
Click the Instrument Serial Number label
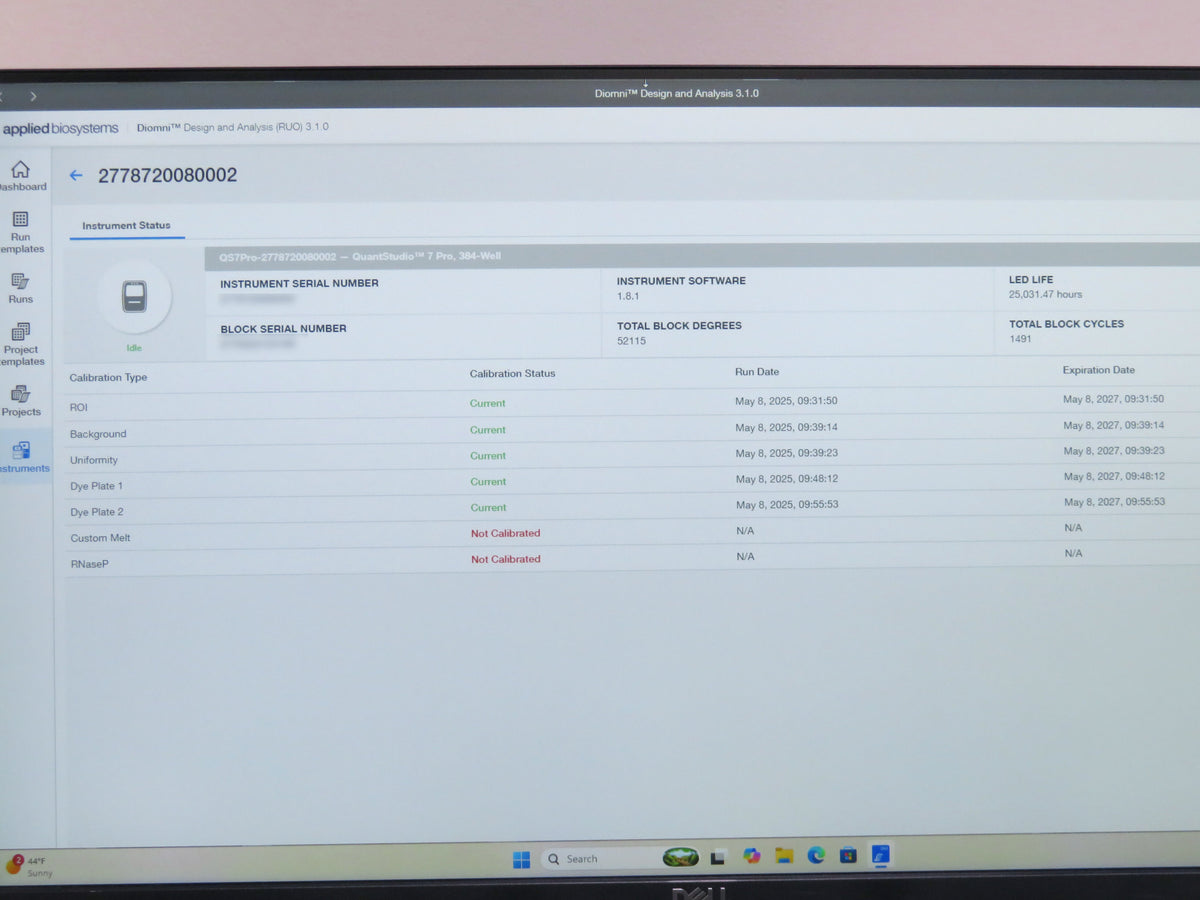coord(299,284)
